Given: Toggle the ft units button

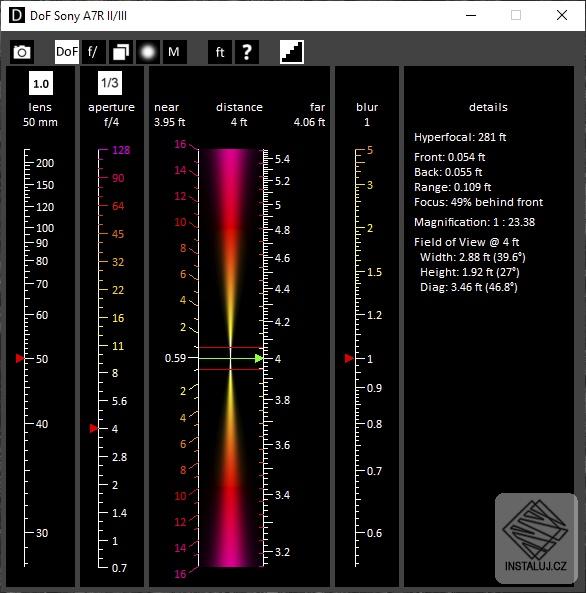Looking at the screenshot, I should click(220, 52).
